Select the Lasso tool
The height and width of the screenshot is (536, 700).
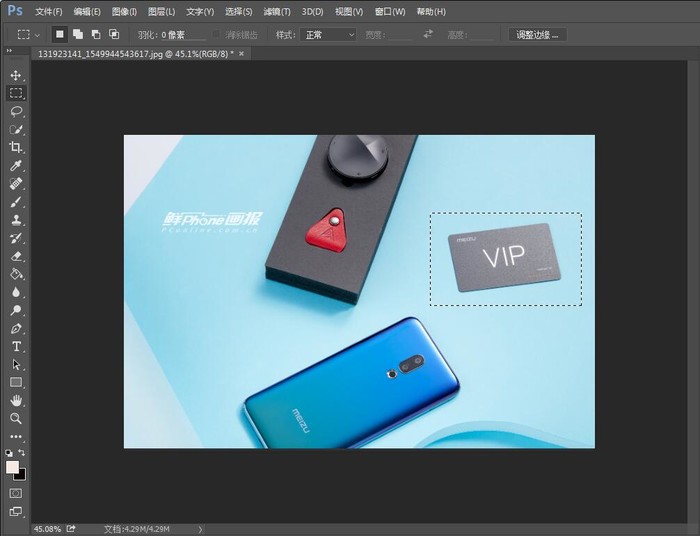coord(16,111)
